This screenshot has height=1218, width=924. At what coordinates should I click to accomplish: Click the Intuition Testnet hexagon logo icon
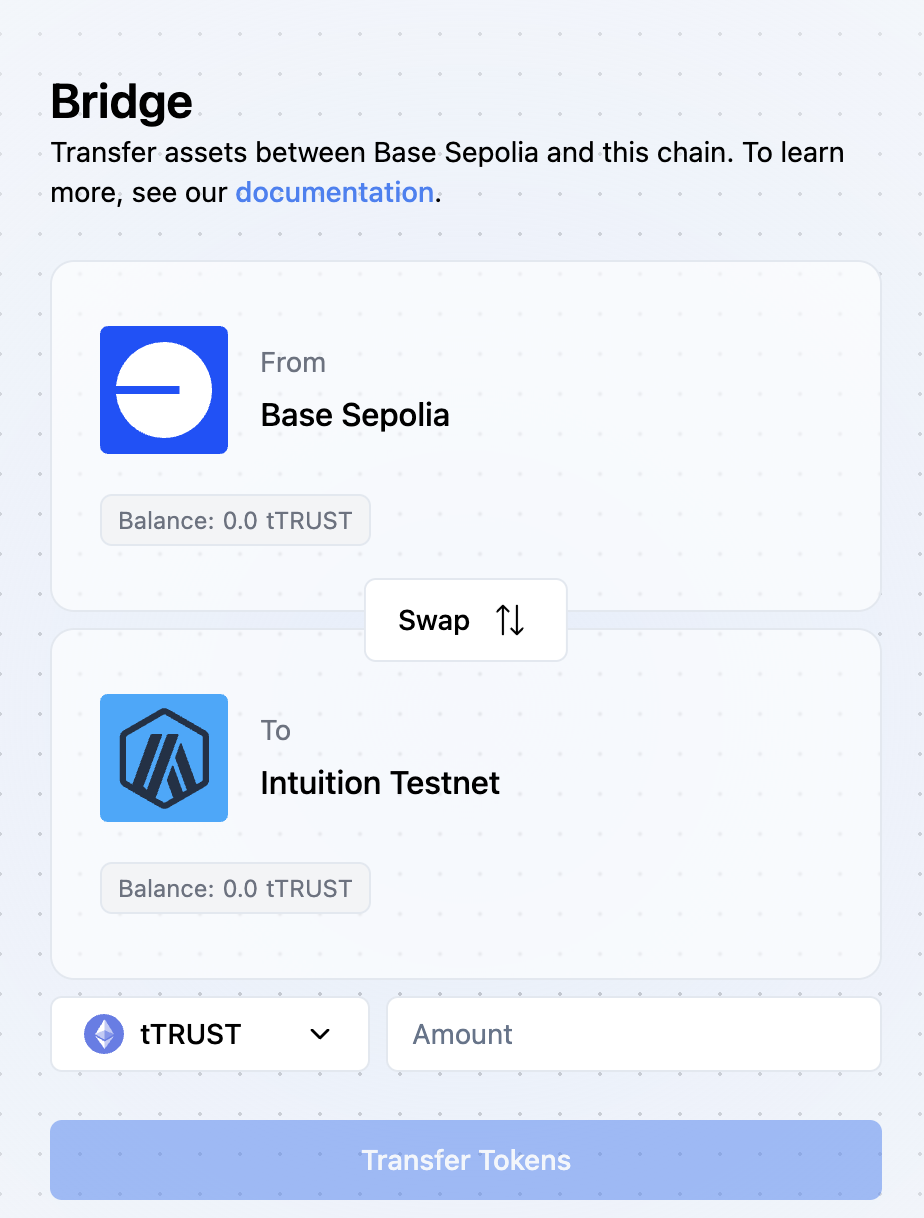click(164, 758)
